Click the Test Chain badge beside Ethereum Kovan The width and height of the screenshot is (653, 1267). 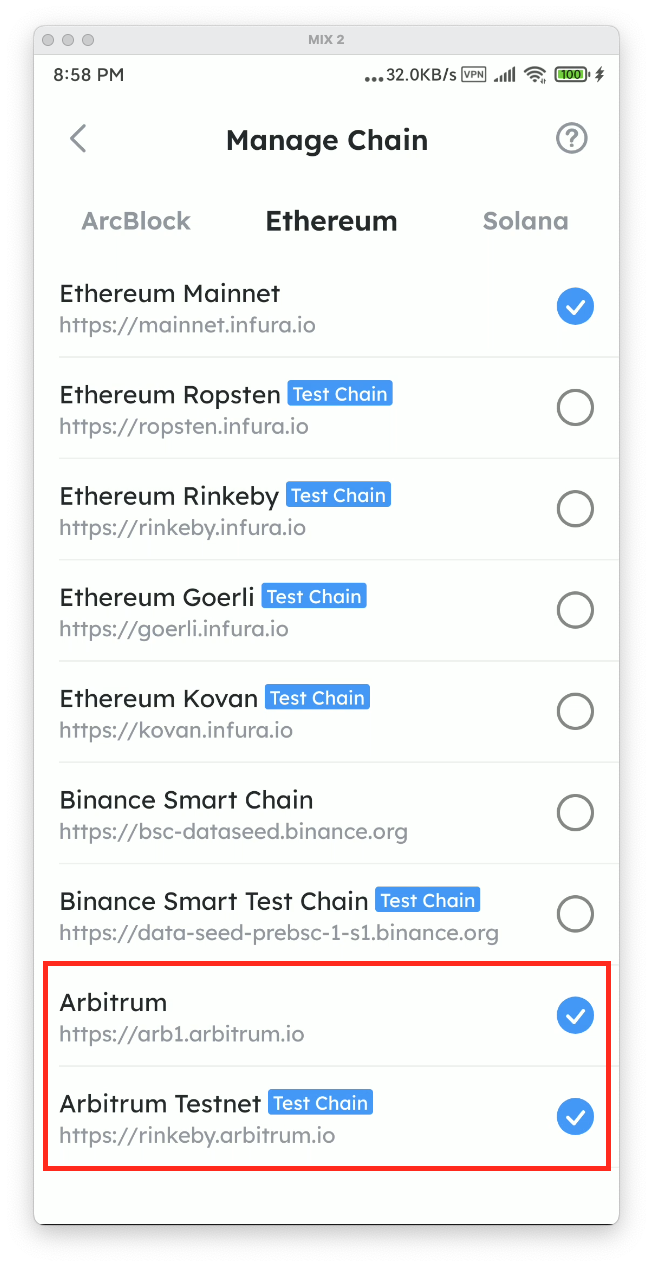click(x=317, y=698)
